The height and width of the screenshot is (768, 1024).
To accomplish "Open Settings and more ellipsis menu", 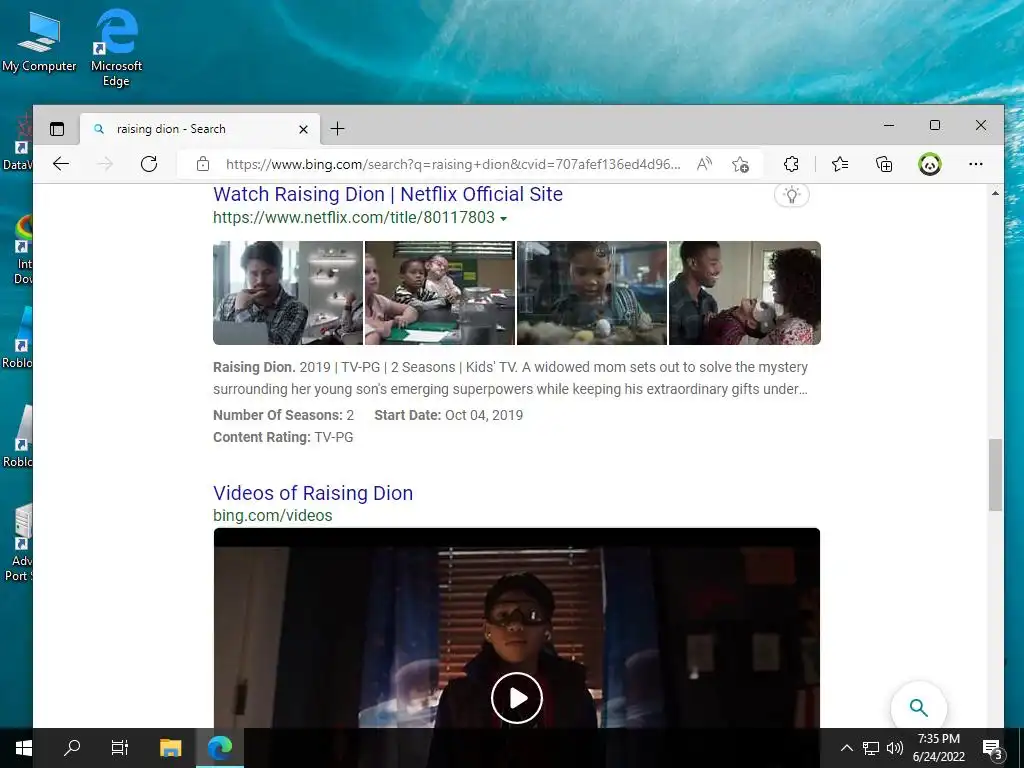I will 976,164.
